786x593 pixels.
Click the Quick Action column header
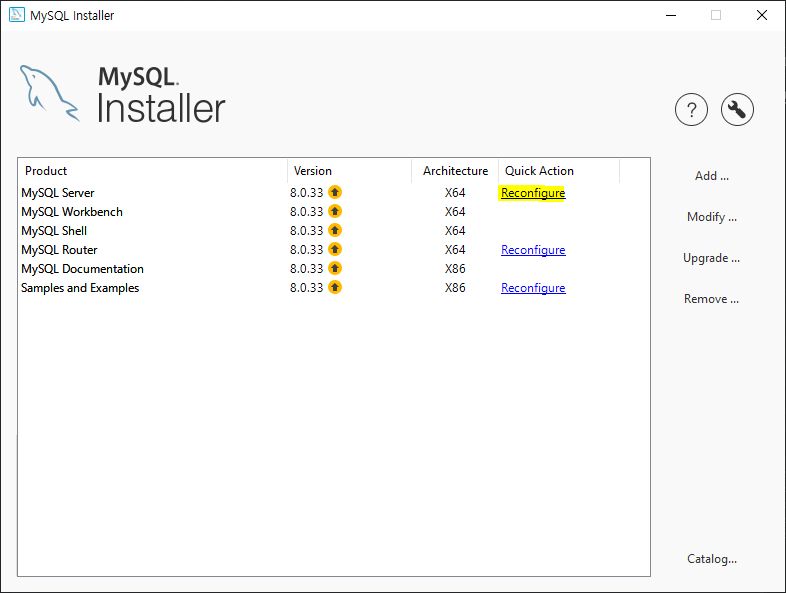coord(559,171)
